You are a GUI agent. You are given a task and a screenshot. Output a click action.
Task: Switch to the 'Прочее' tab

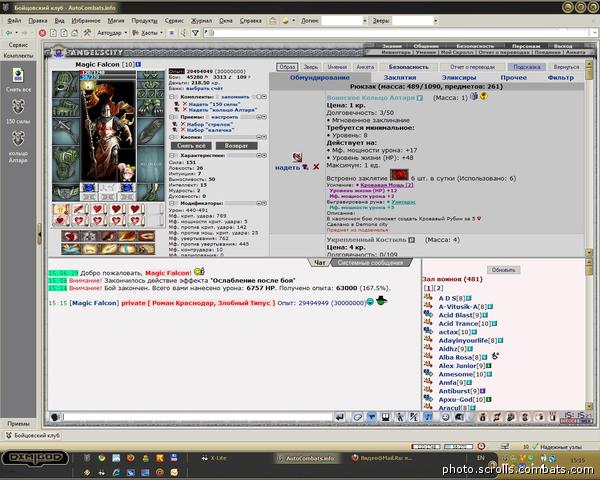coord(514,78)
